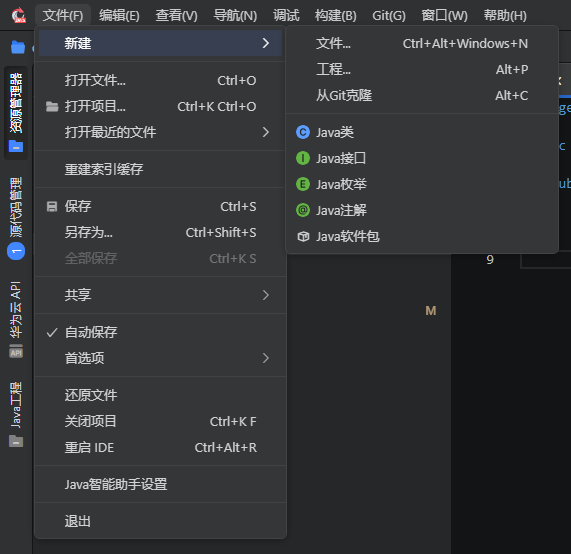
Task: Open the 查看(V) menu
Action: [x=177, y=16]
